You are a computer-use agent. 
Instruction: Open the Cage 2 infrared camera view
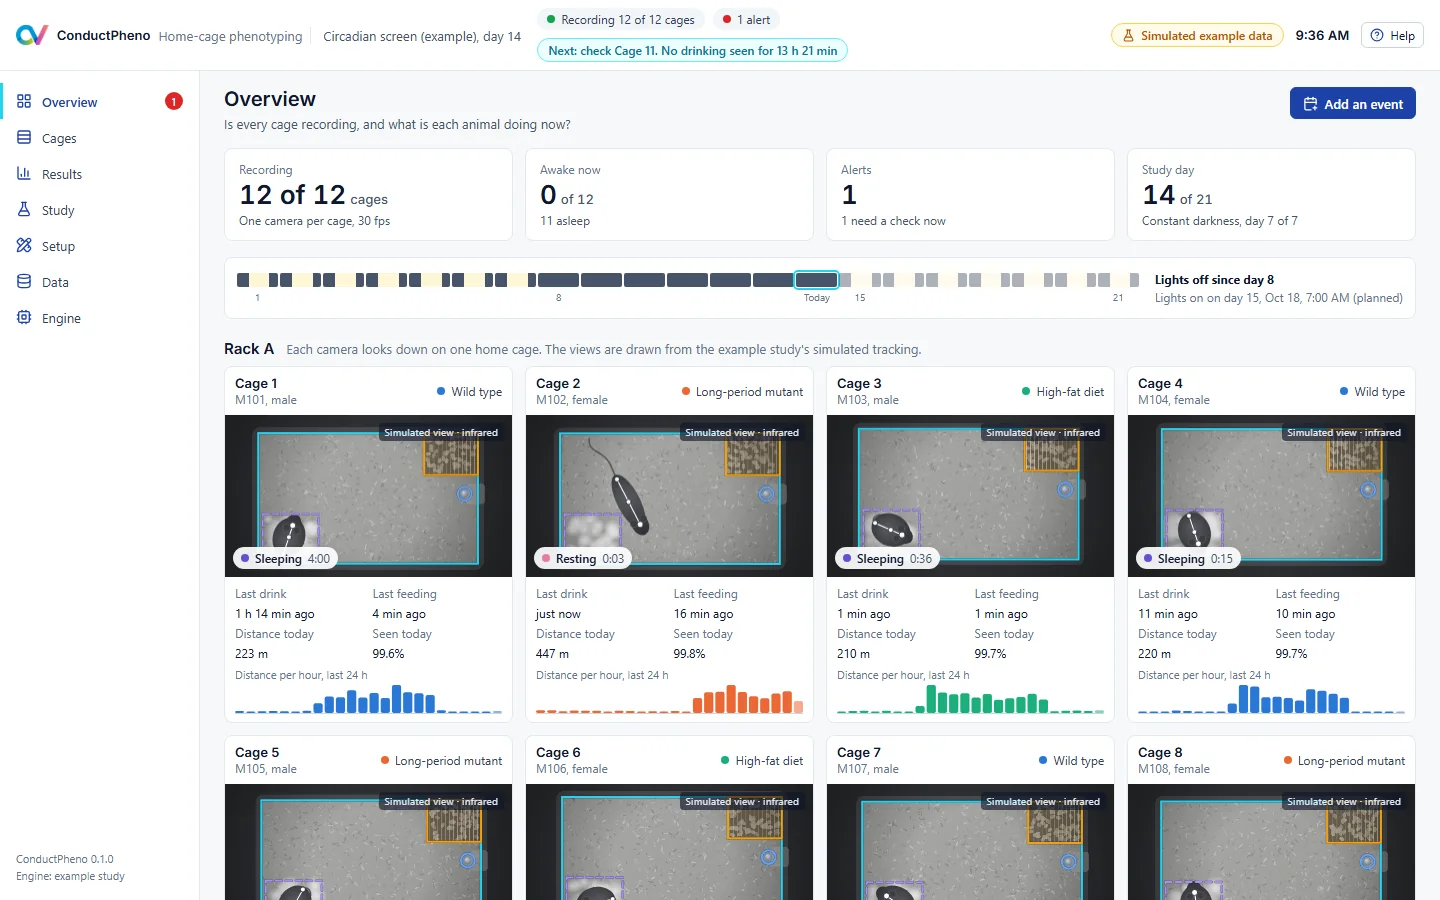tap(669, 496)
